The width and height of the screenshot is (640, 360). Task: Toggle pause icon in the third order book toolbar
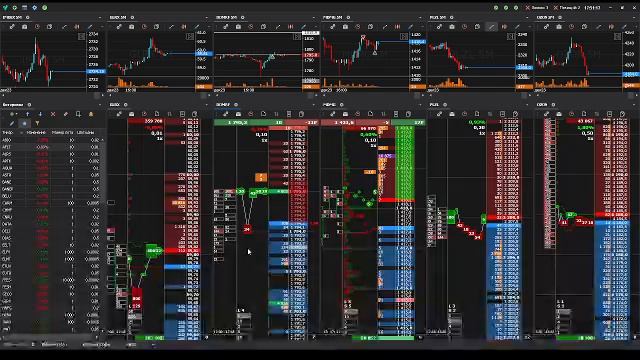click(x=276, y=114)
